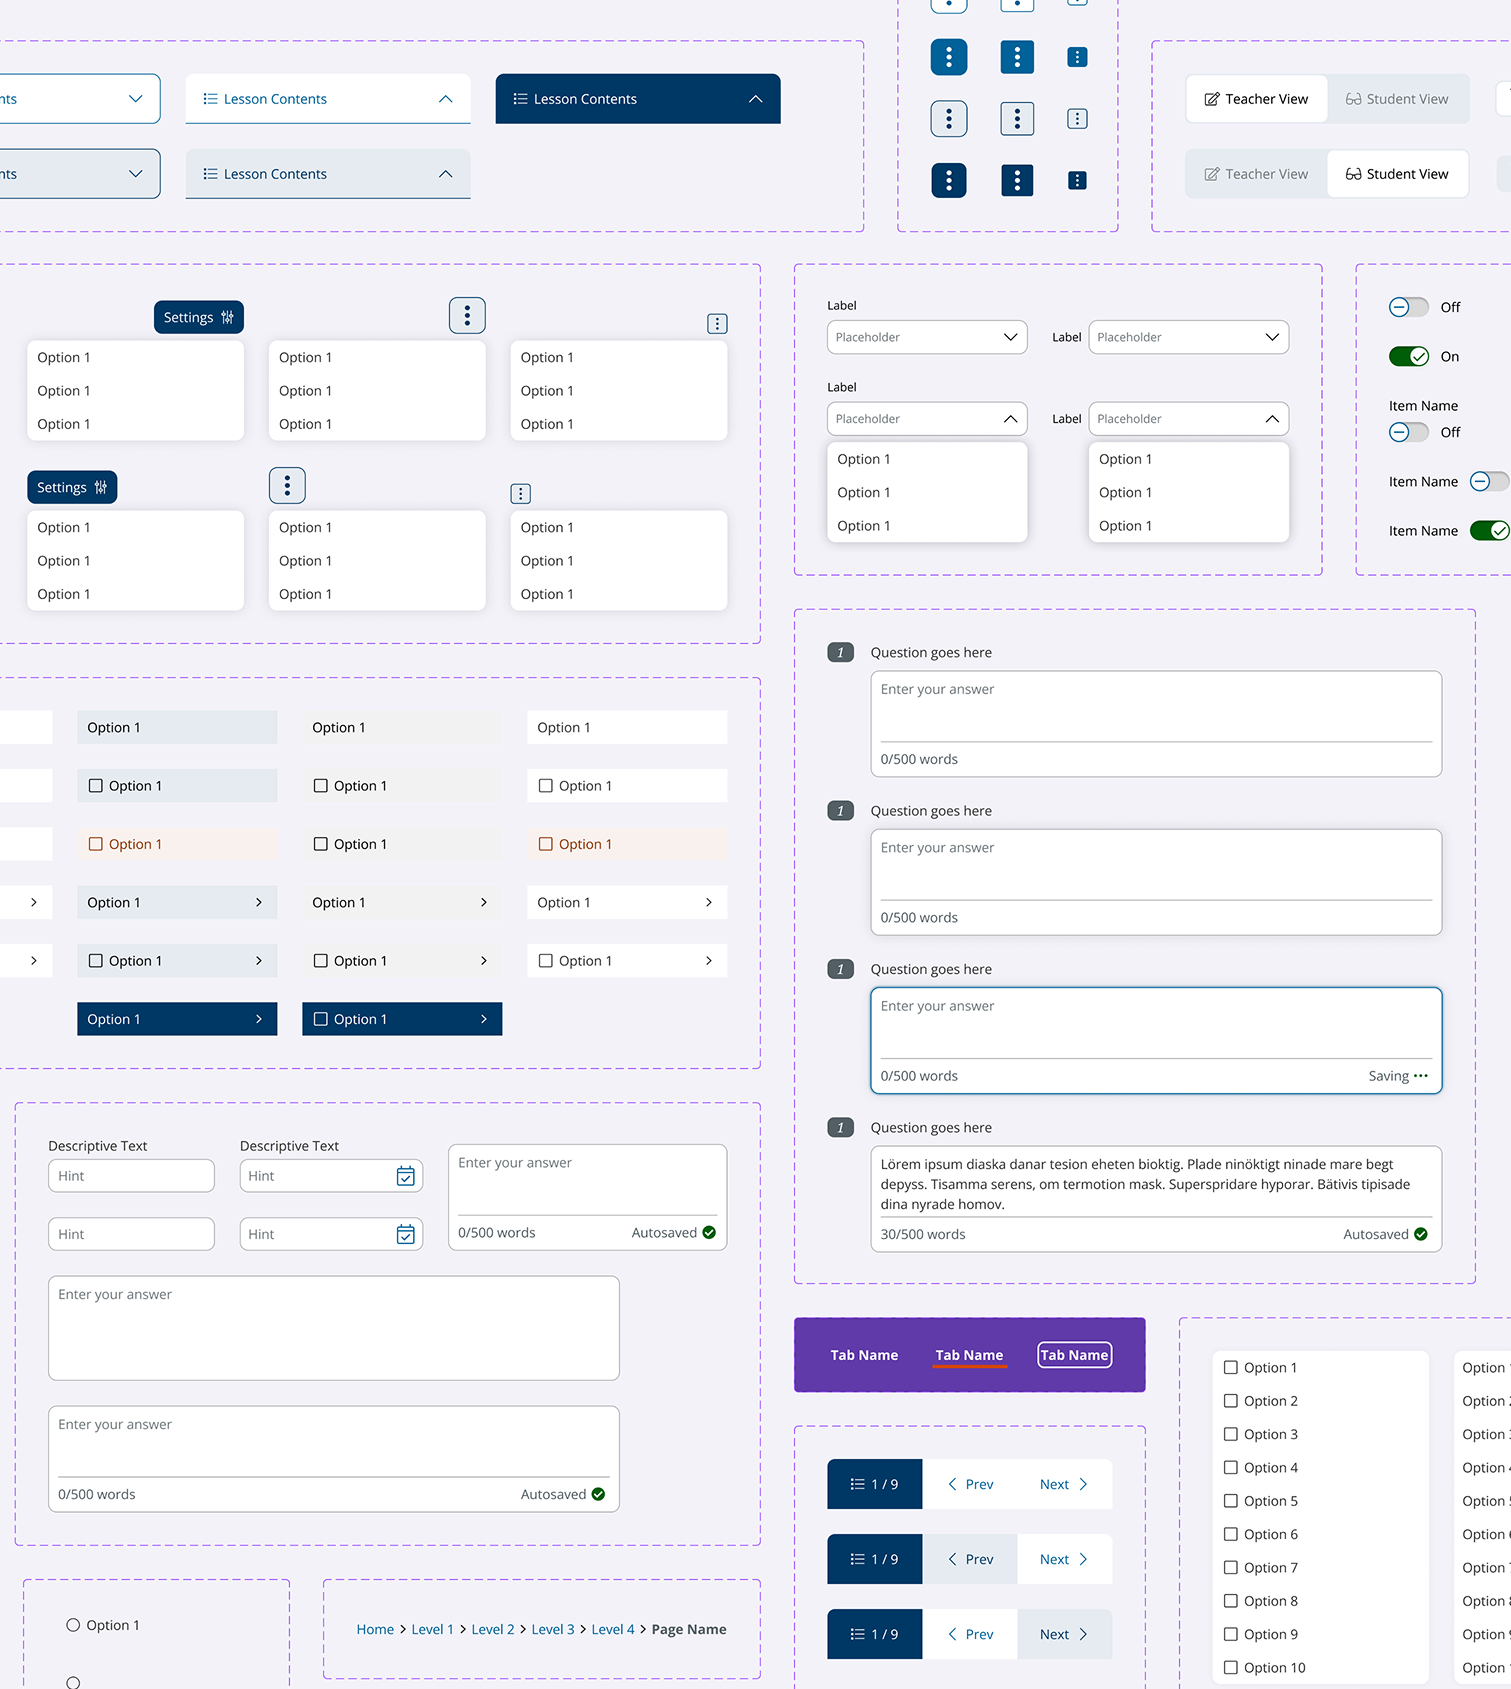Go to the Level 3 breadcrumb link
Viewport: 1511px width, 1689px height.
point(552,1629)
